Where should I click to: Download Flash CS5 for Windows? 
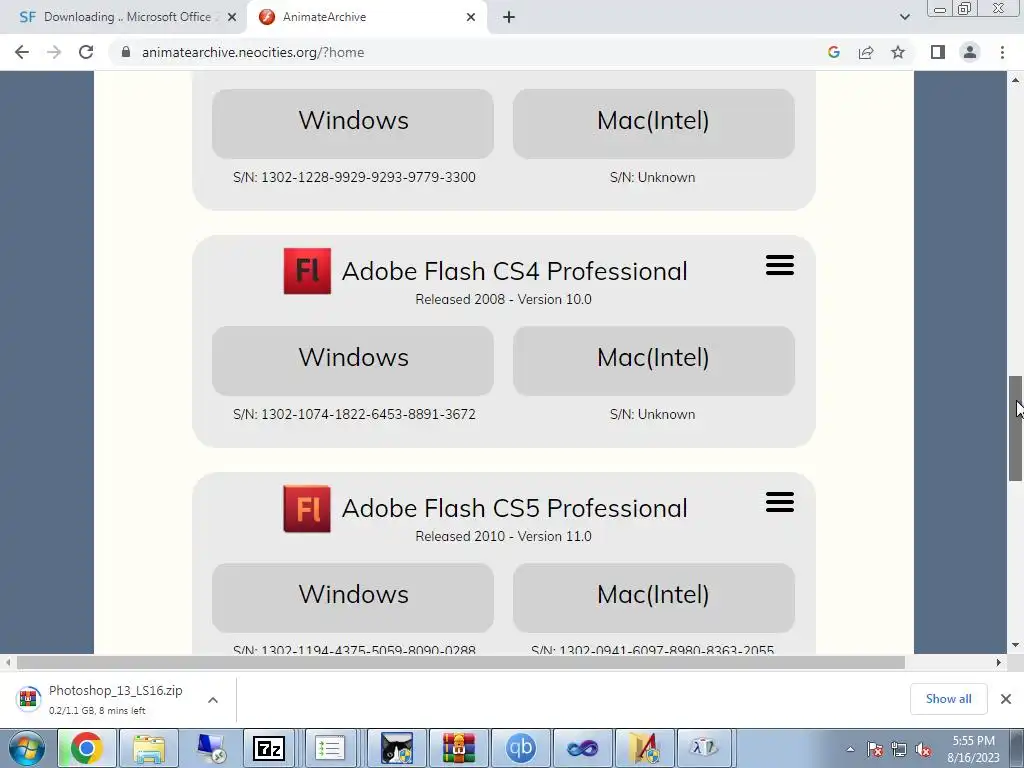[x=353, y=598]
